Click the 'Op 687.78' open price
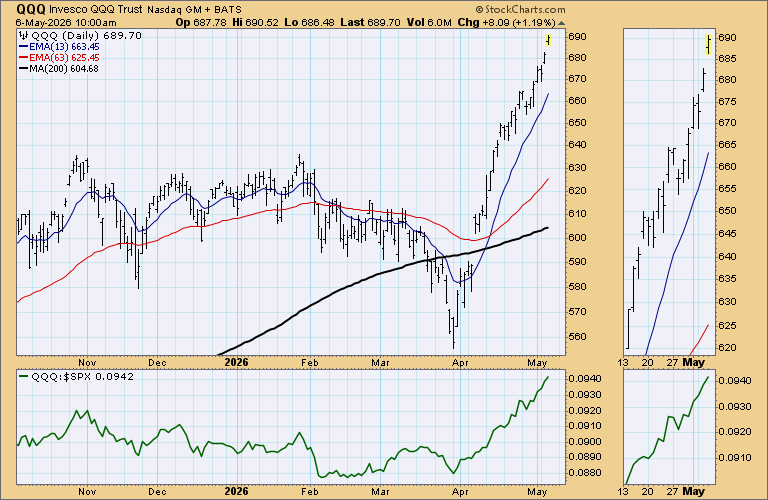Screen dimensions: 768x500 pyautogui.click(x=201, y=23)
